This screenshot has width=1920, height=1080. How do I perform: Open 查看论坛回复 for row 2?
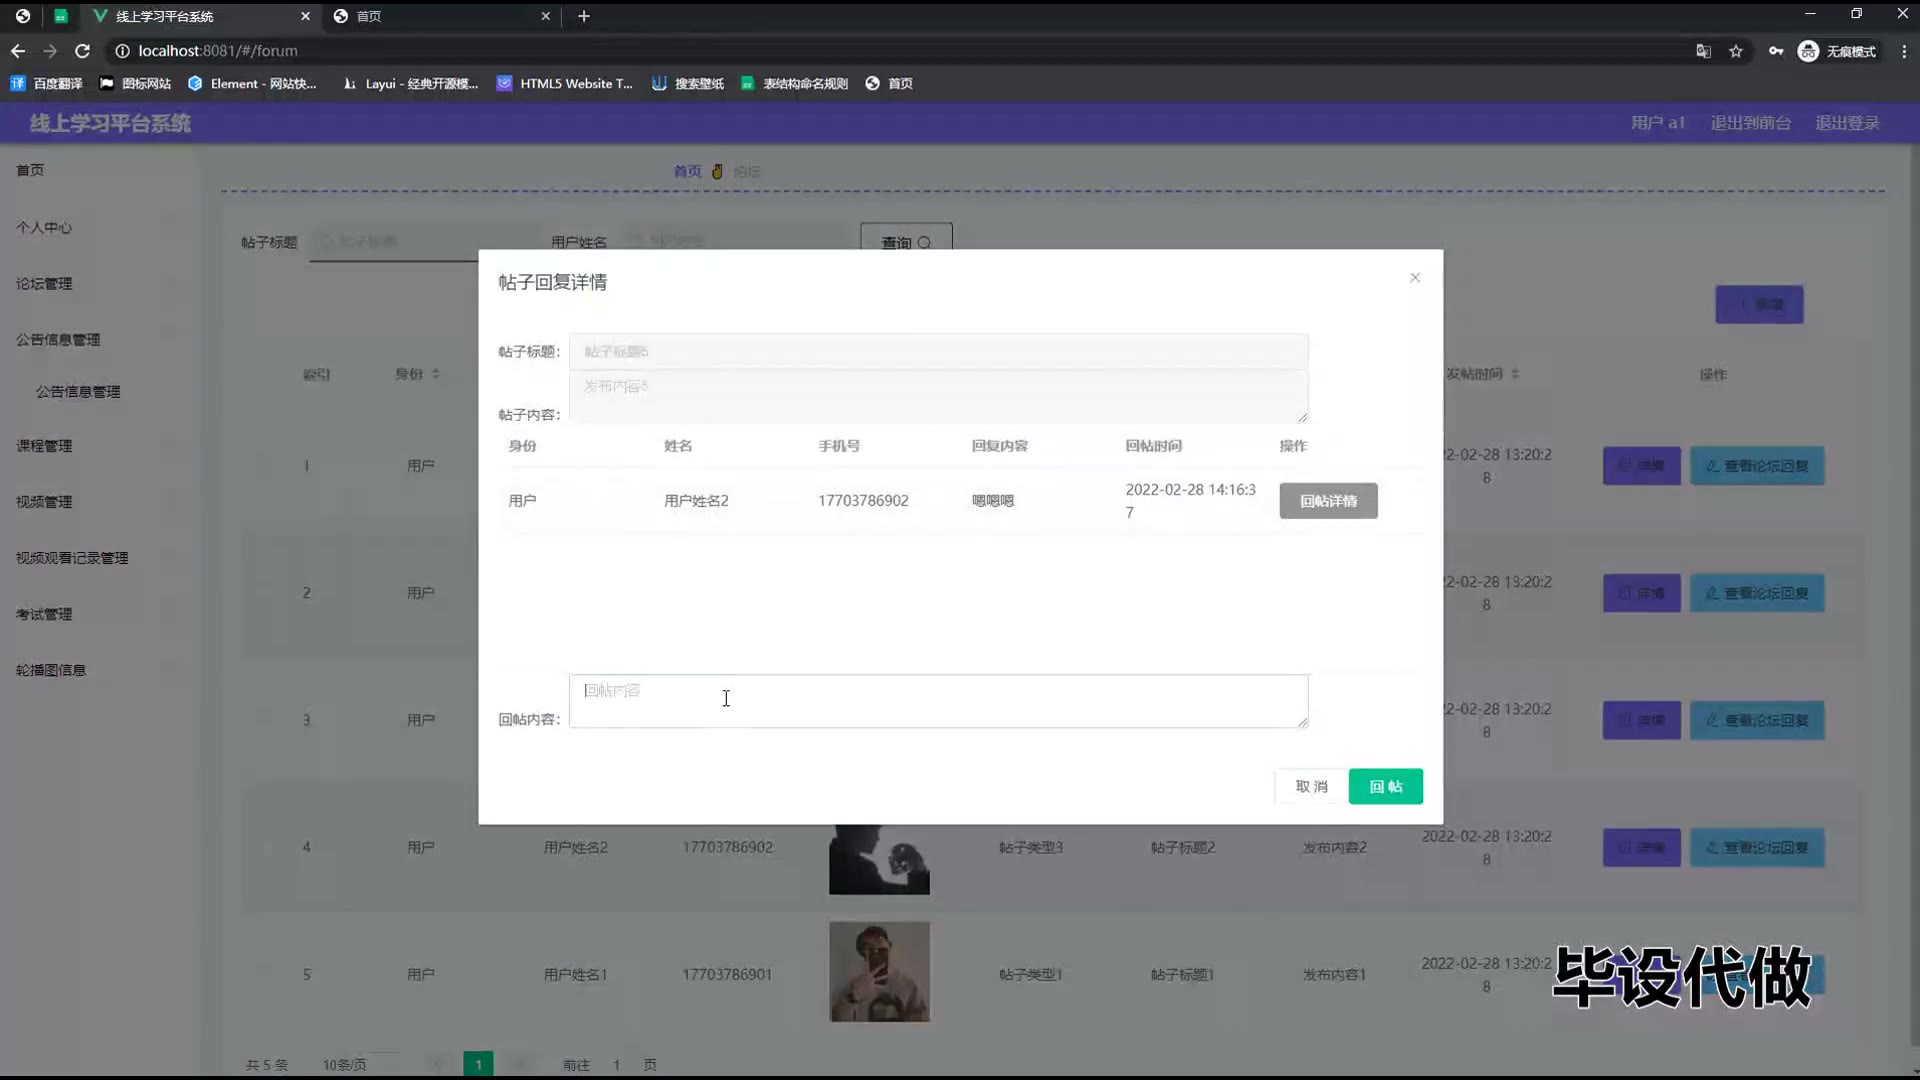click(x=1757, y=593)
